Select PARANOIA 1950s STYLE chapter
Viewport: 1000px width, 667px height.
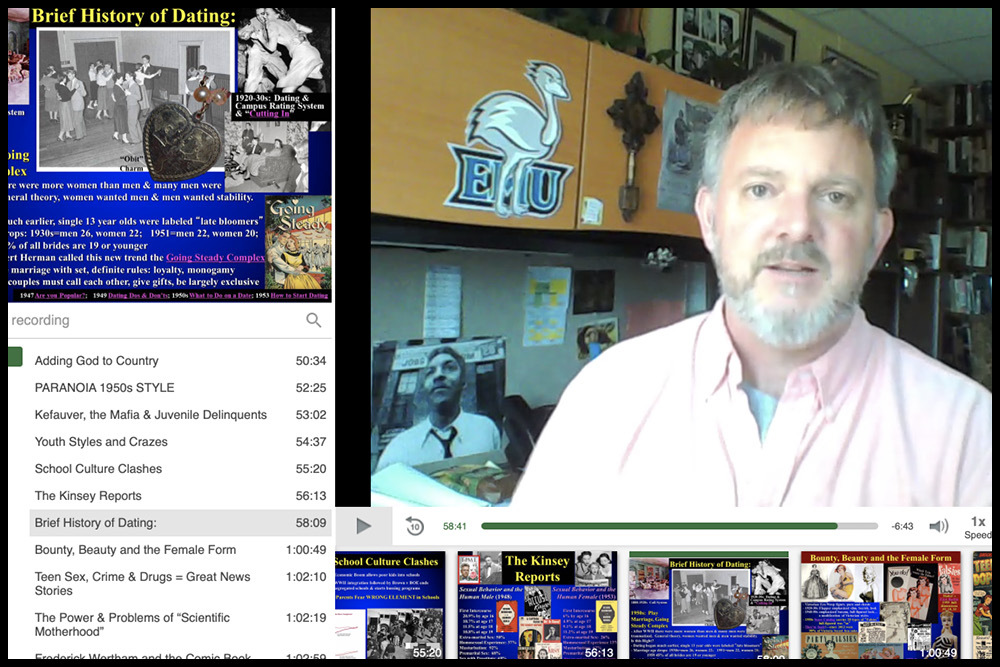(x=104, y=388)
